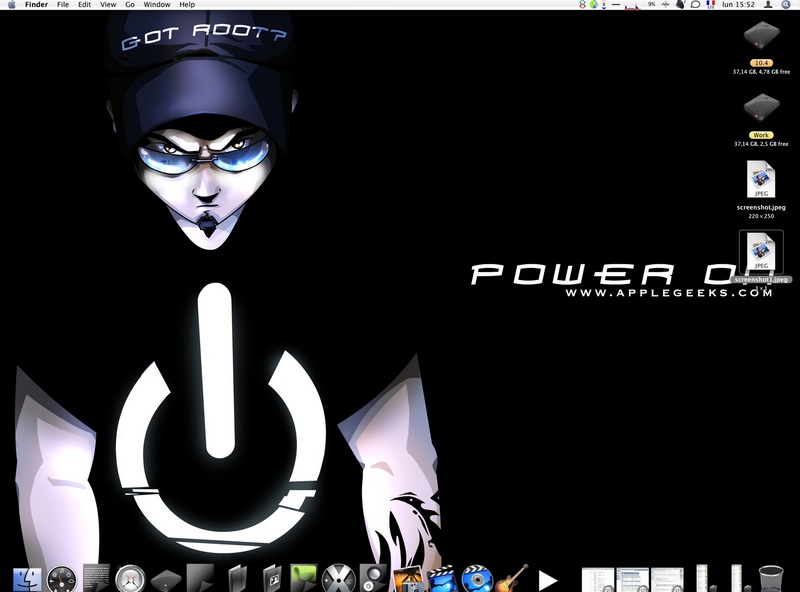Open the Window menu
The width and height of the screenshot is (800, 592).
click(157, 5)
